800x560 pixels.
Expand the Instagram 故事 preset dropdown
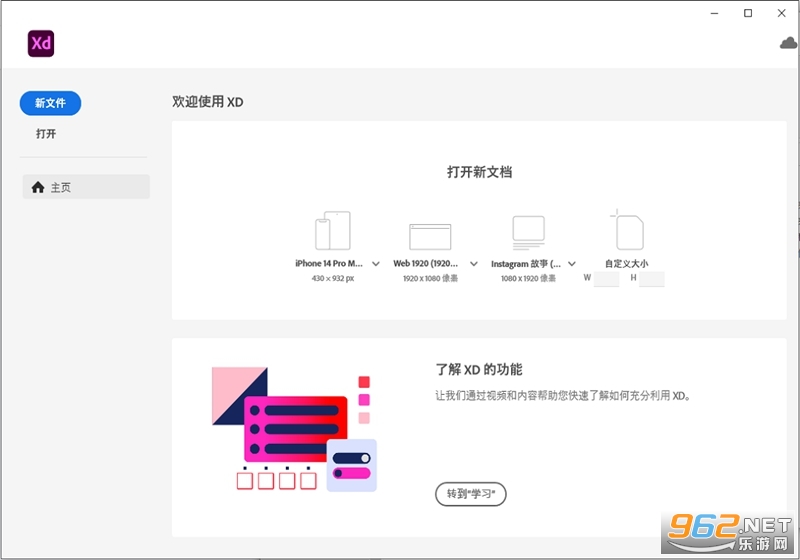pyautogui.click(x=572, y=264)
